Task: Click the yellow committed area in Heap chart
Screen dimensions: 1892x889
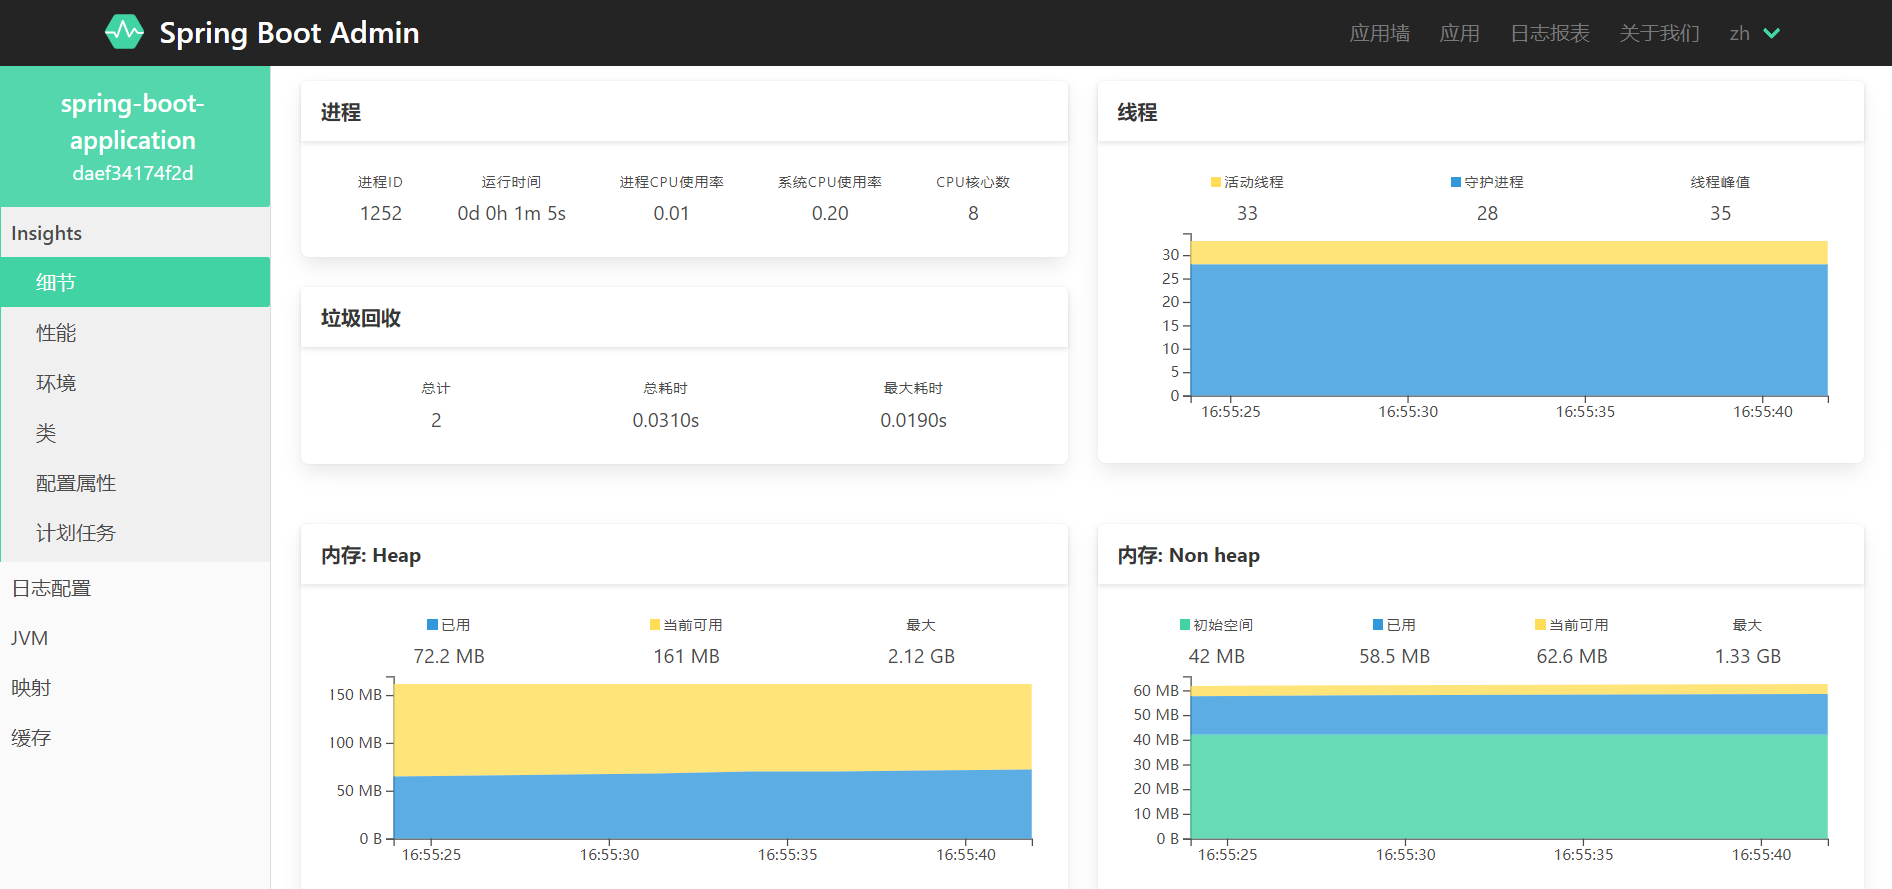Action: (712, 728)
